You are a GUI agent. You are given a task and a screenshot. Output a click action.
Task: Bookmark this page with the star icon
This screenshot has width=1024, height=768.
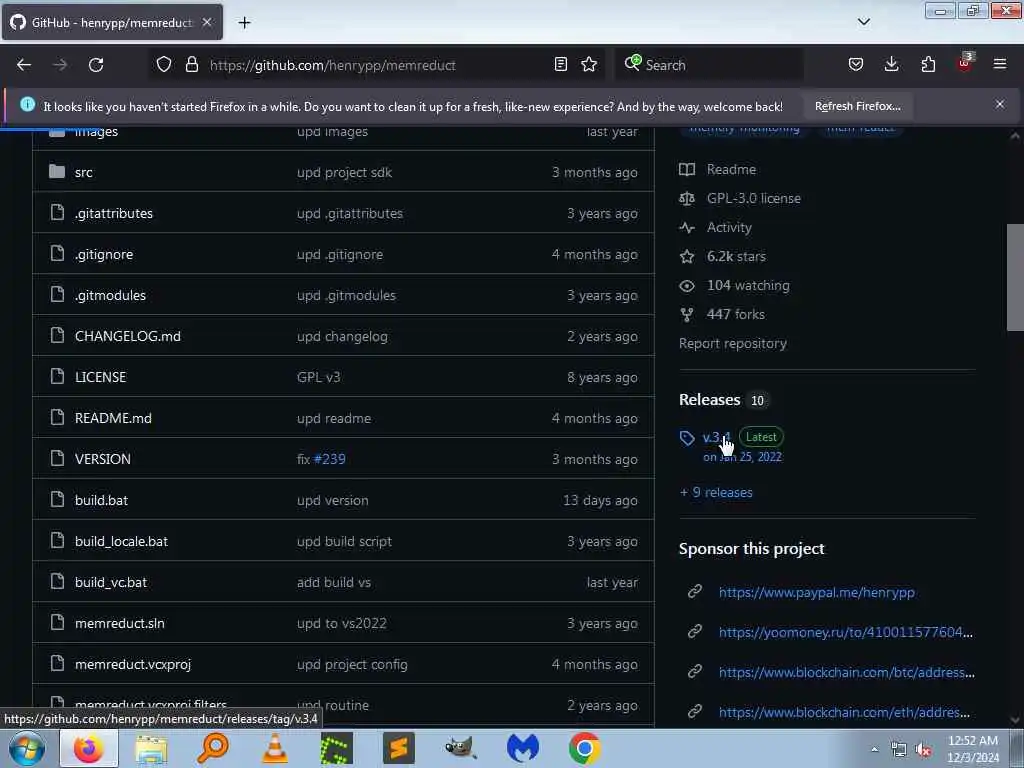click(x=589, y=65)
